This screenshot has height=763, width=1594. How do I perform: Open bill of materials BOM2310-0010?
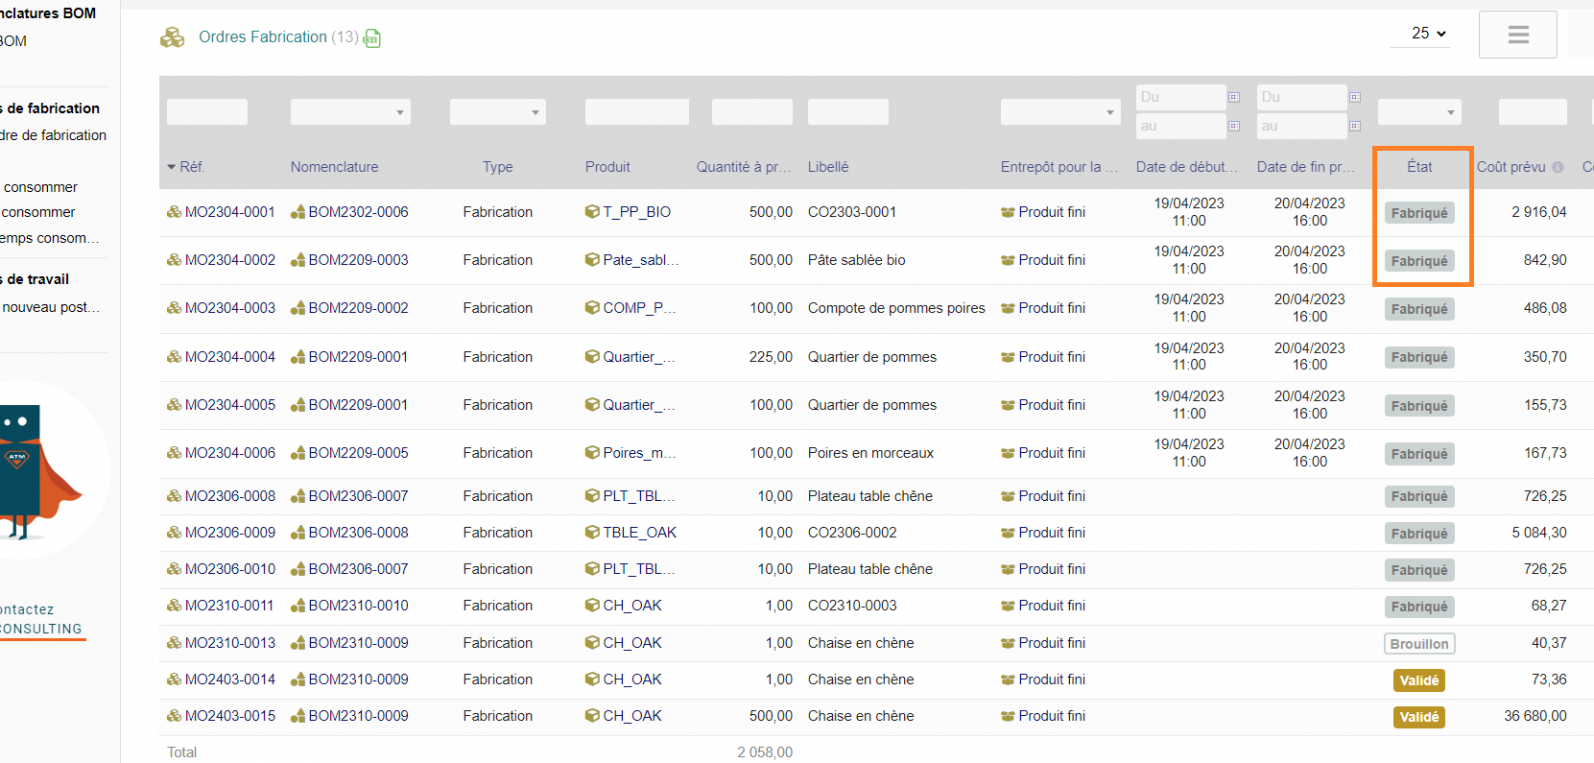pos(358,606)
